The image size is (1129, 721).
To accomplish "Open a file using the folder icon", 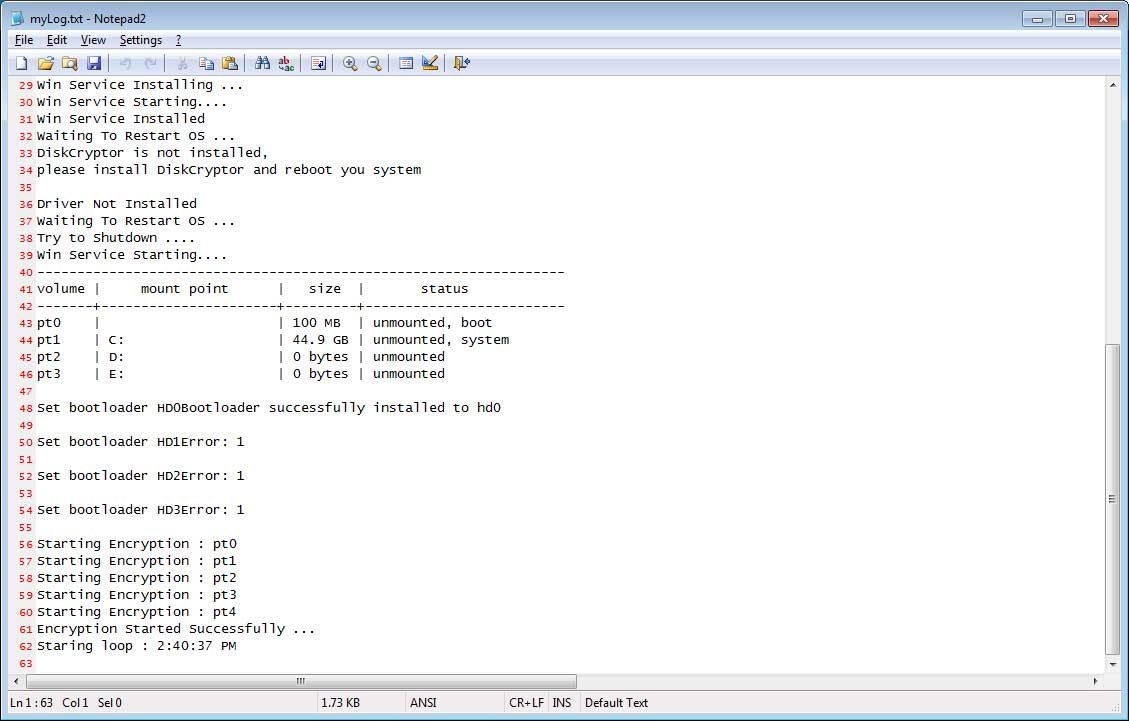I will point(45,63).
